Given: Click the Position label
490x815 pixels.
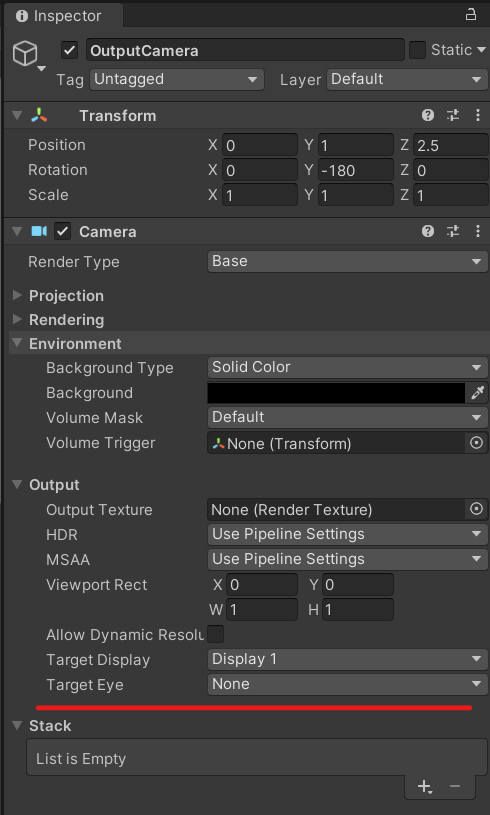Looking at the screenshot, I should tap(57, 145).
